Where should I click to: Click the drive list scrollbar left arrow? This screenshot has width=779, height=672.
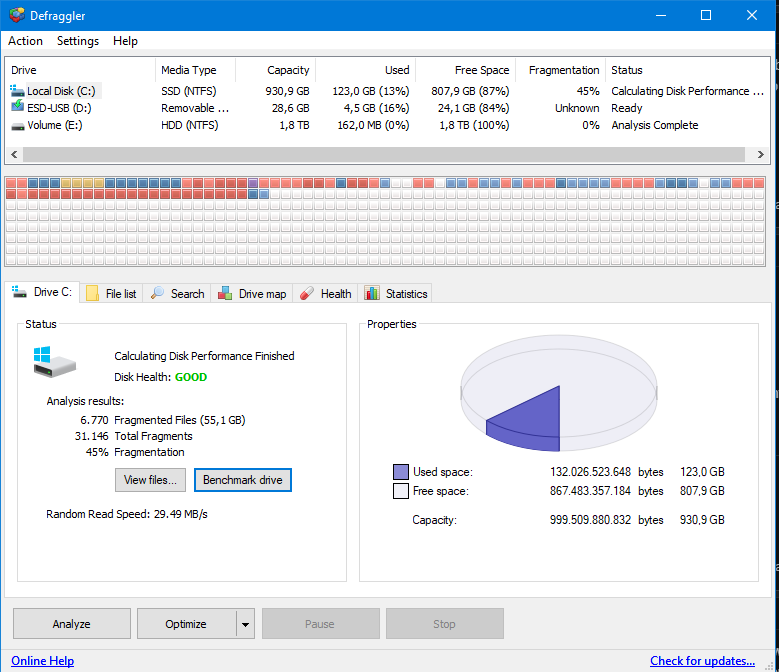tap(14, 154)
